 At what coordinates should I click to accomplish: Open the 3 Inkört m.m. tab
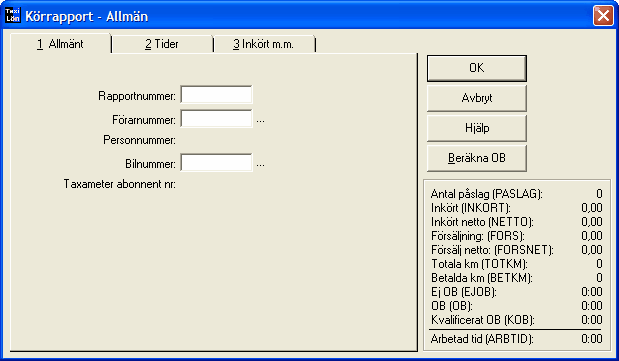pyautogui.click(x=263, y=44)
